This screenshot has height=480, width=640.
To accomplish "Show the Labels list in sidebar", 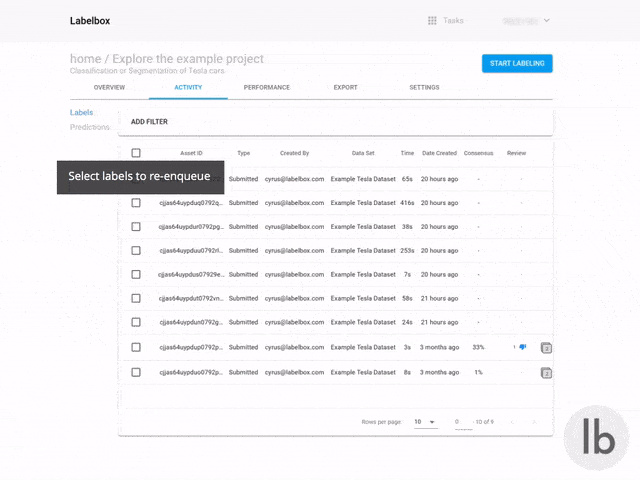I will (x=81, y=112).
